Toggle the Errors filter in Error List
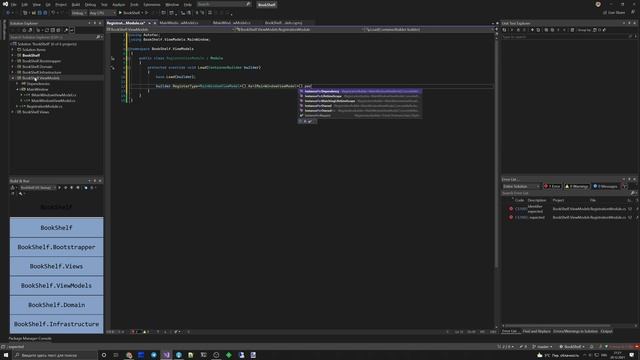This screenshot has height=360, width=640. [x=552, y=186]
